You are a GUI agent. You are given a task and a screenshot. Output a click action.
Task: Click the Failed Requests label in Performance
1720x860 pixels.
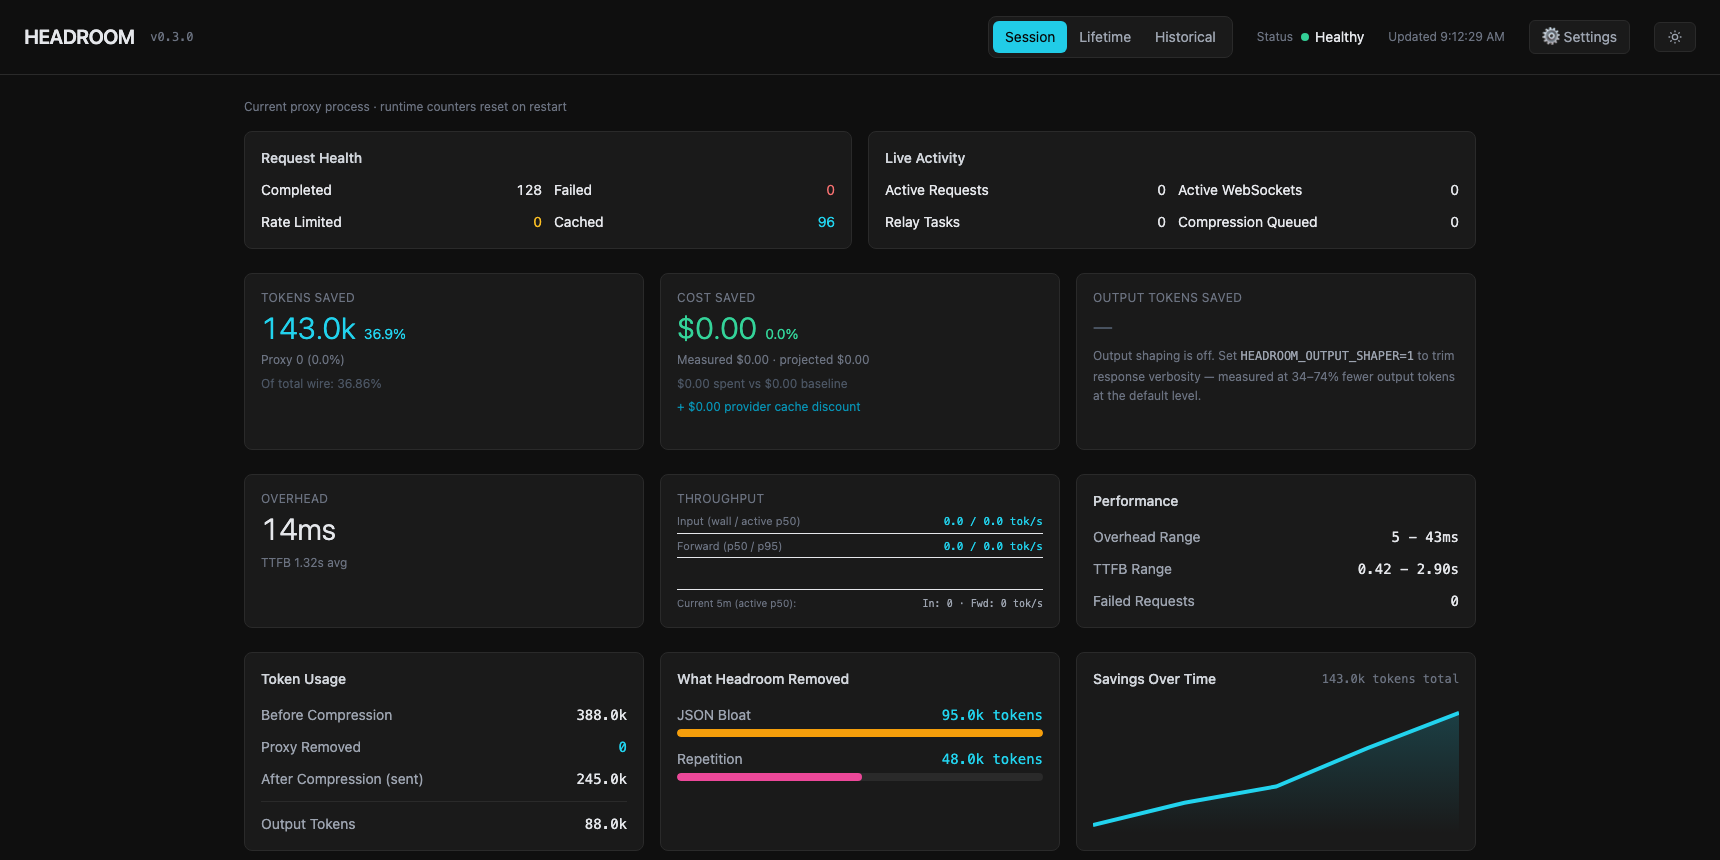1143,601
